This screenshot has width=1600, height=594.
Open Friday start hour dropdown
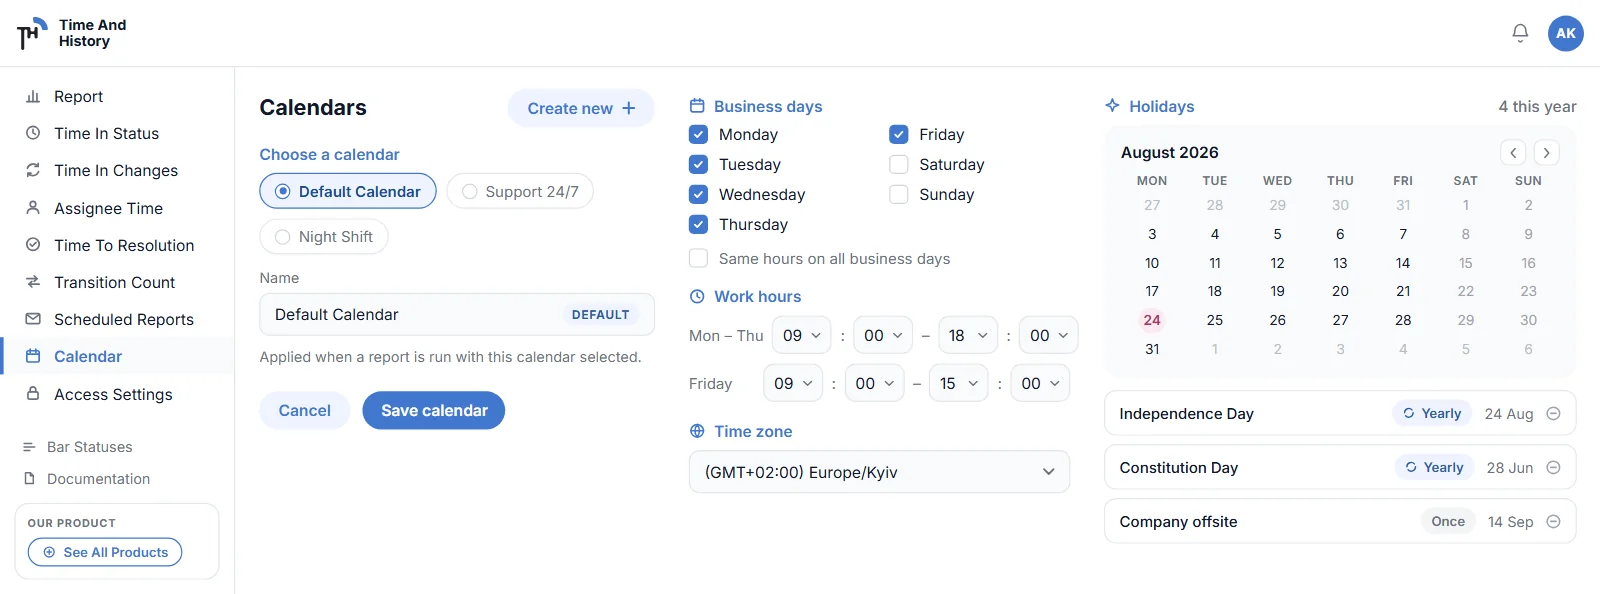coord(793,383)
